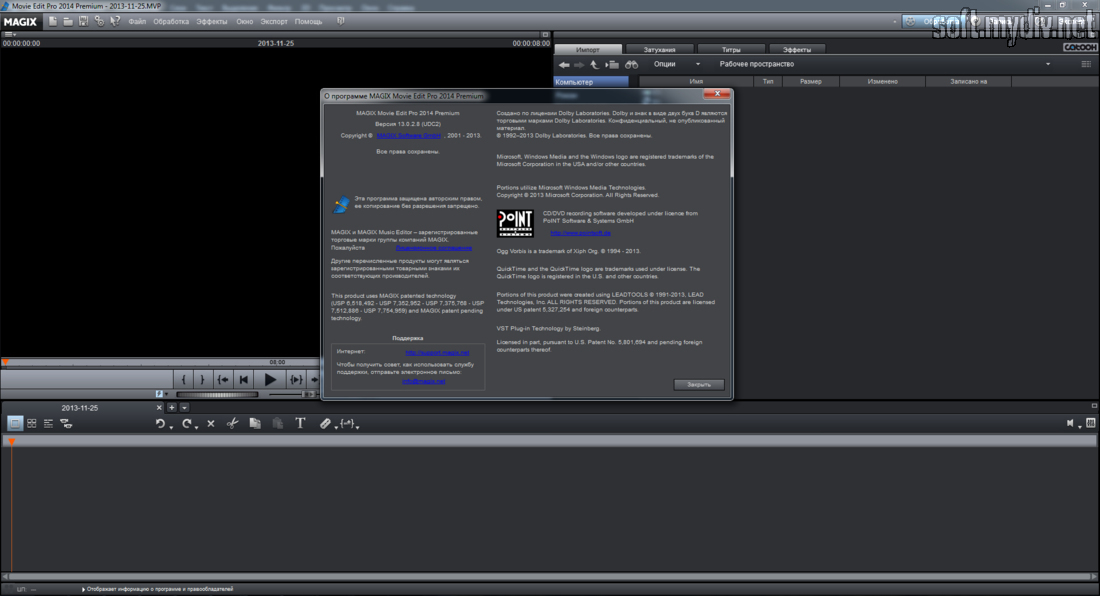Viewport: 1100px width, 596px height.
Task: Open the redo history dropdown
Action: [196, 426]
